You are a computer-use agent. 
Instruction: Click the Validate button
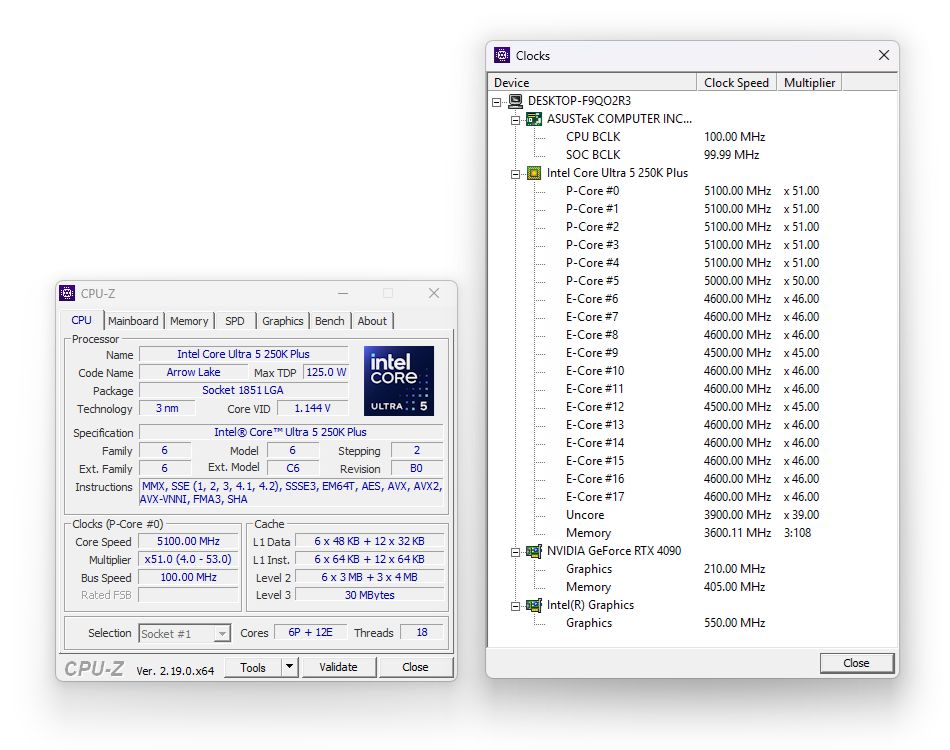click(339, 667)
